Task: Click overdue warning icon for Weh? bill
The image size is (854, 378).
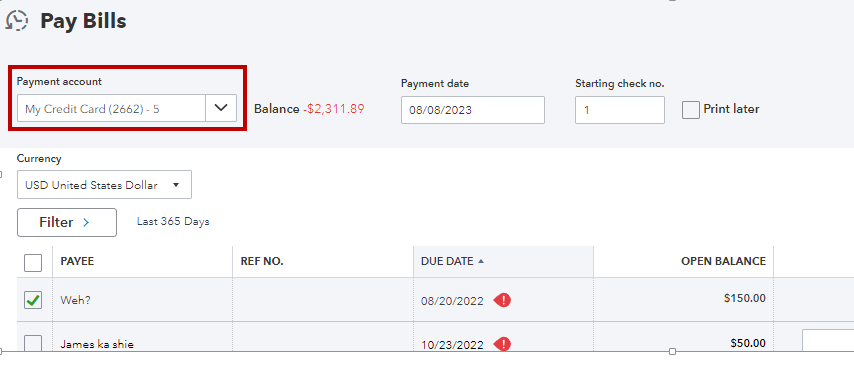Action: pyautogui.click(x=502, y=300)
